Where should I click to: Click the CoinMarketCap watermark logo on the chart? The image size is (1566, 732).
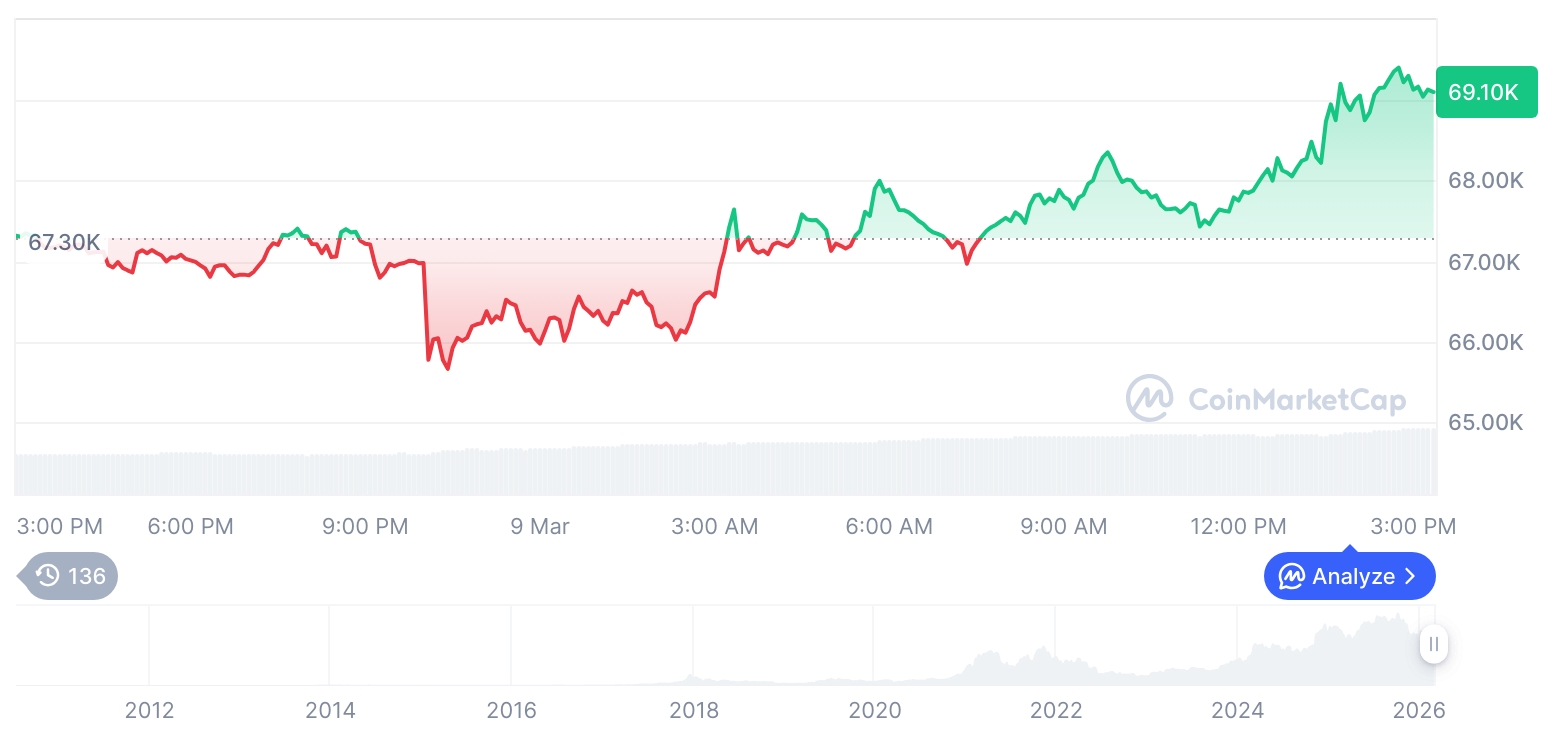(1150, 399)
